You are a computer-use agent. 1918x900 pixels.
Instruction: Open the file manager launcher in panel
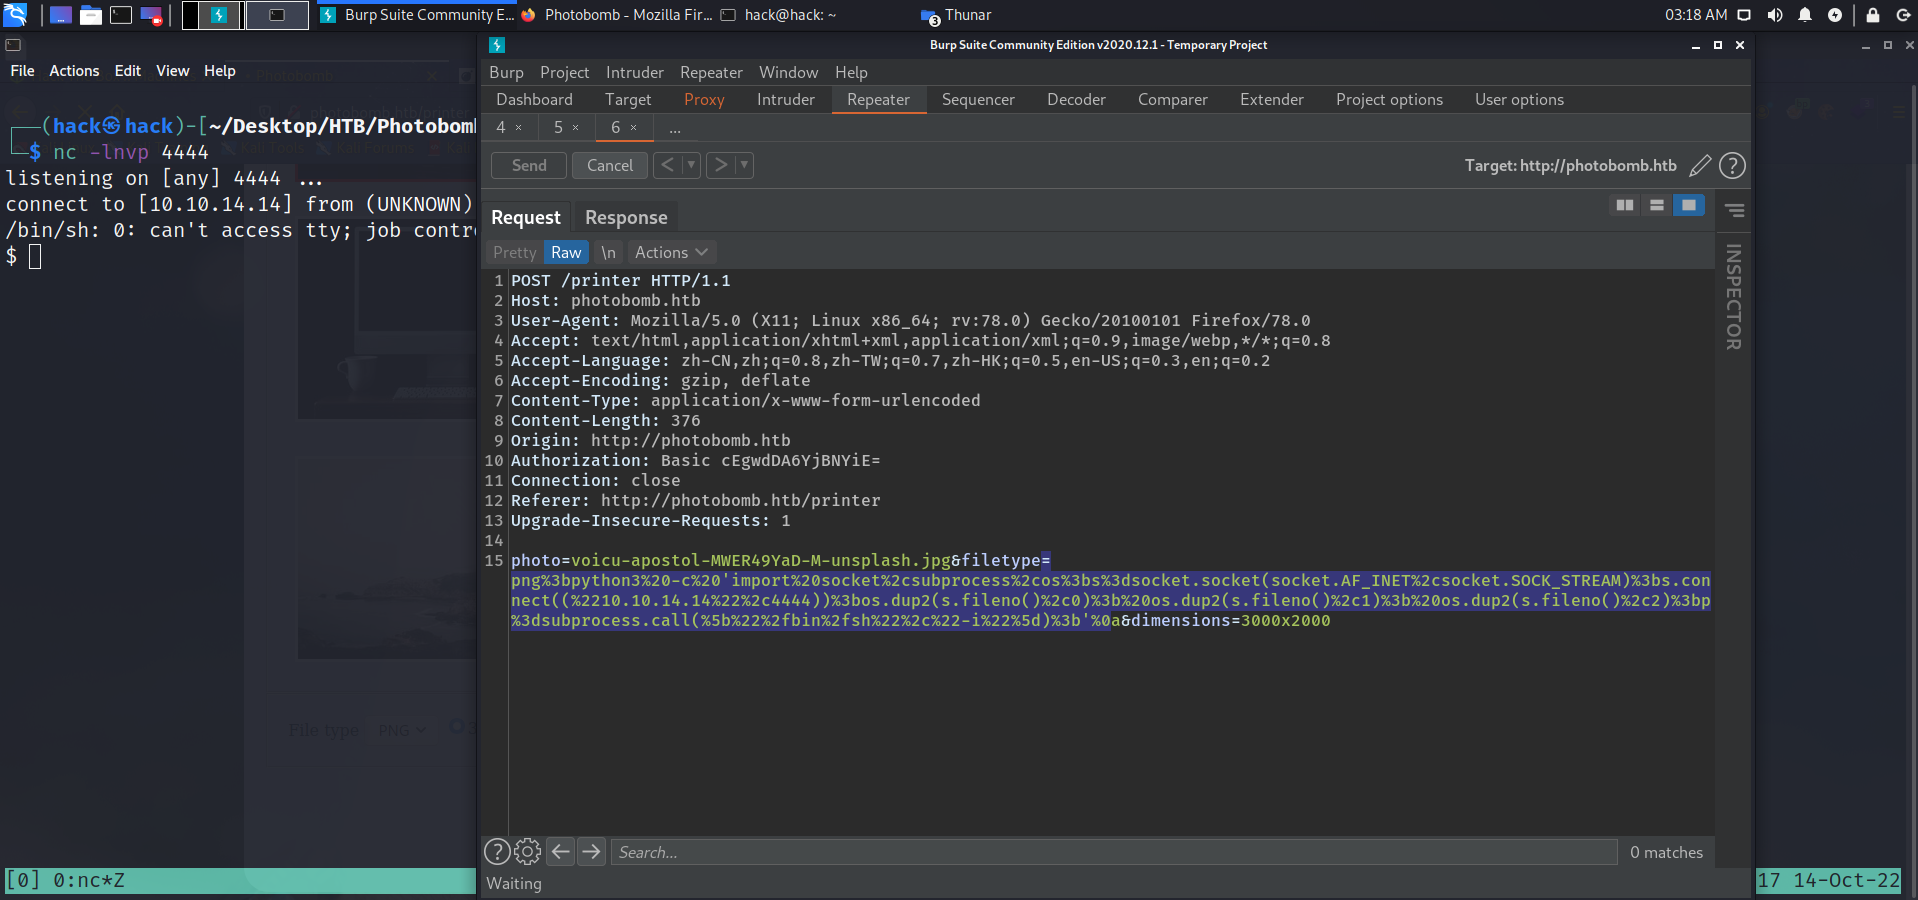coord(91,15)
